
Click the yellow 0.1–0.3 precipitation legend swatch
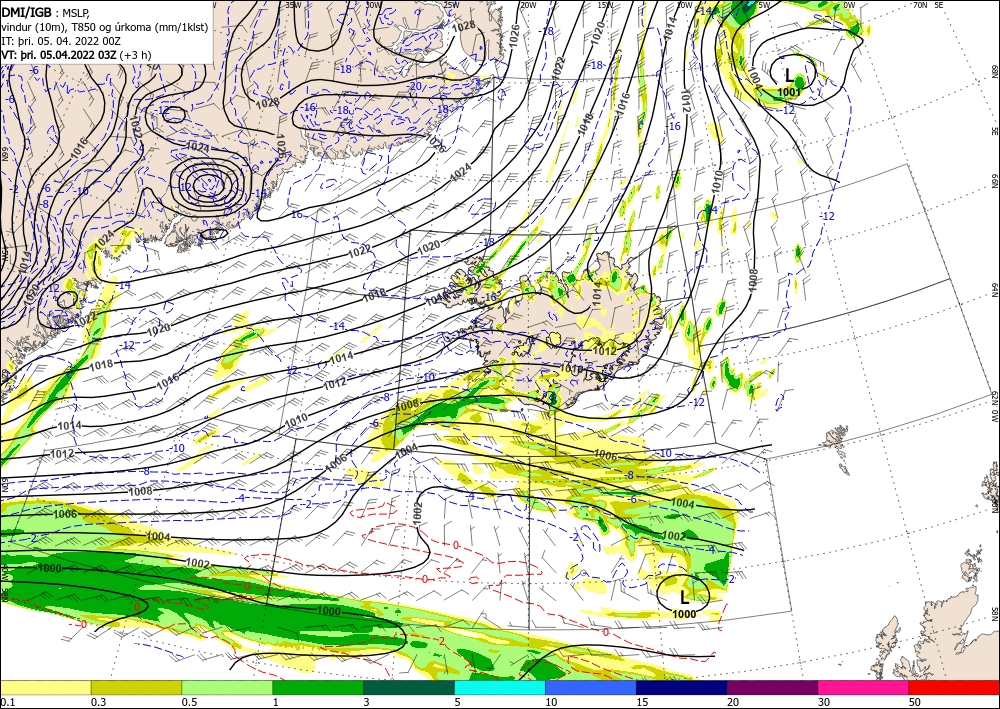click(45, 687)
